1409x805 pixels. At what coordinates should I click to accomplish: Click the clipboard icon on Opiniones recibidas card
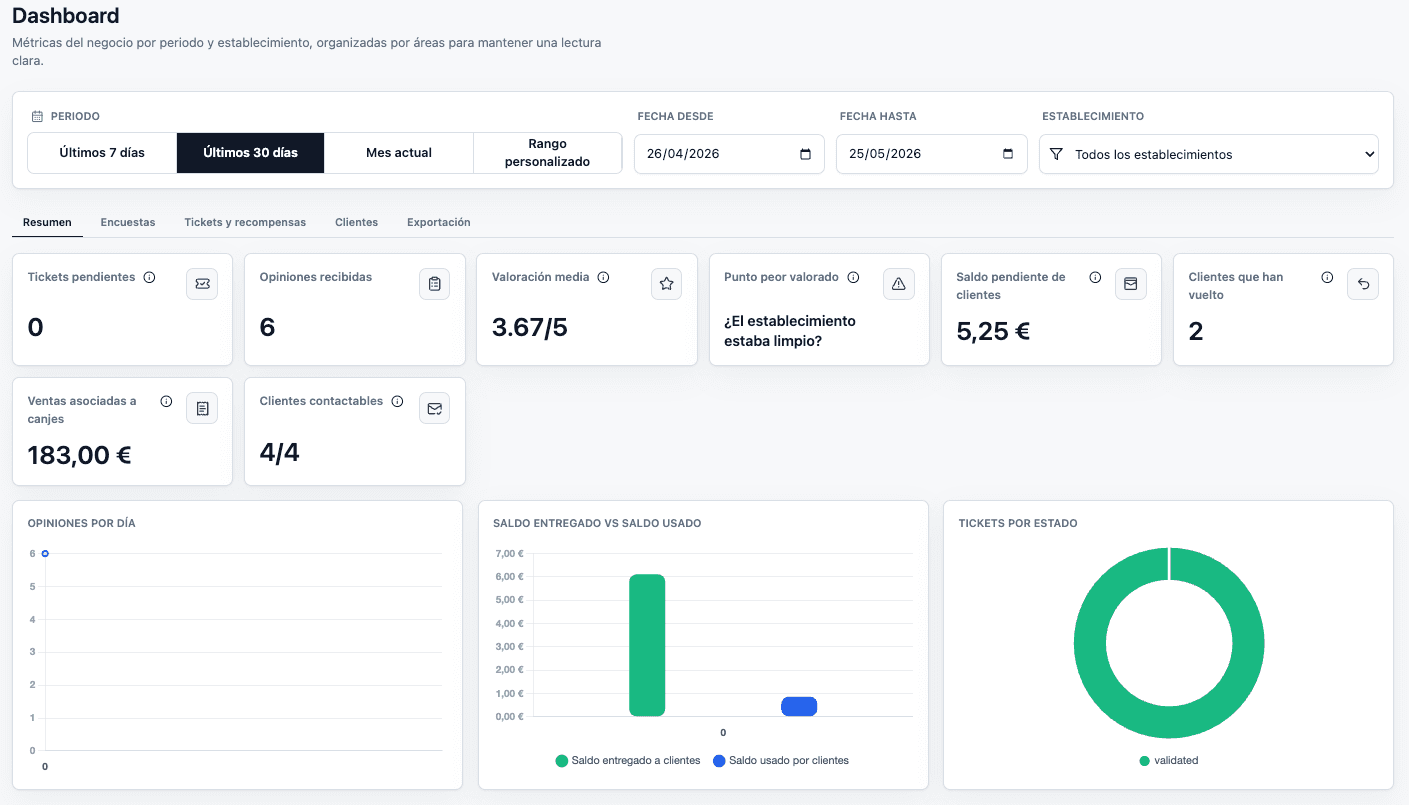click(434, 284)
